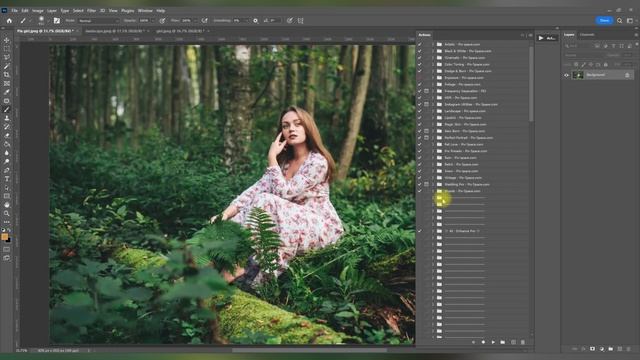This screenshot has height=360, width=640.
Task: Open the Filter menu
Action: [x=91, y=10]
